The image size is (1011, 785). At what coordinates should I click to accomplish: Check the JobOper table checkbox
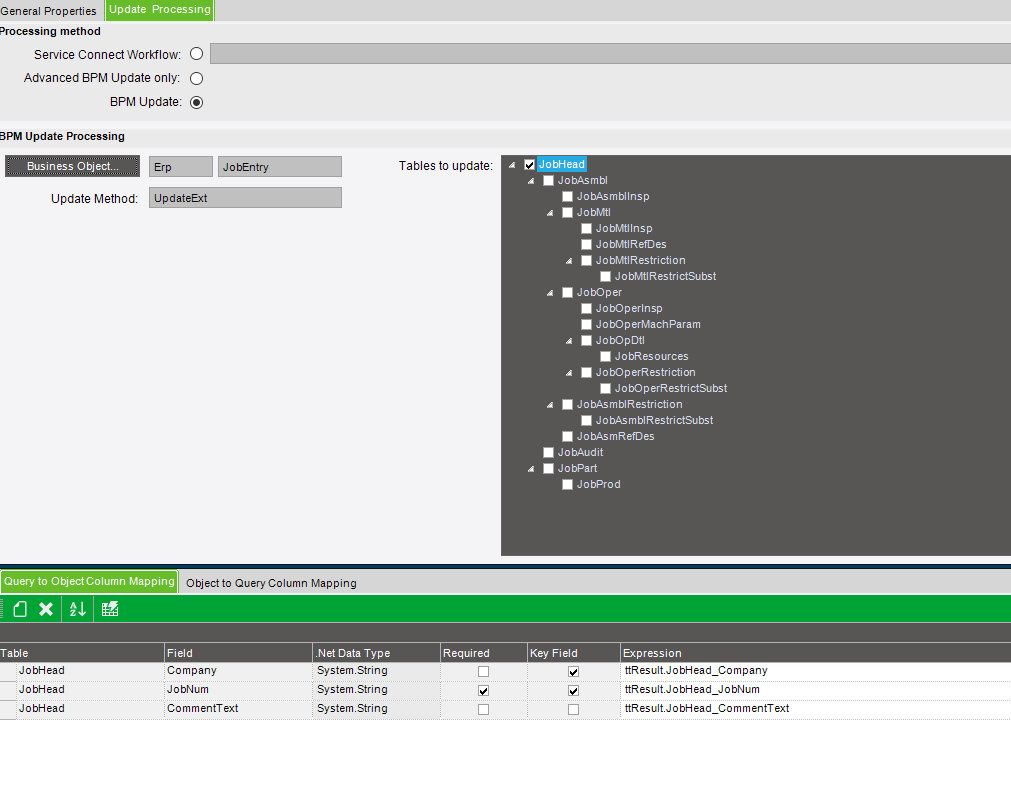[x=567, y=293]
